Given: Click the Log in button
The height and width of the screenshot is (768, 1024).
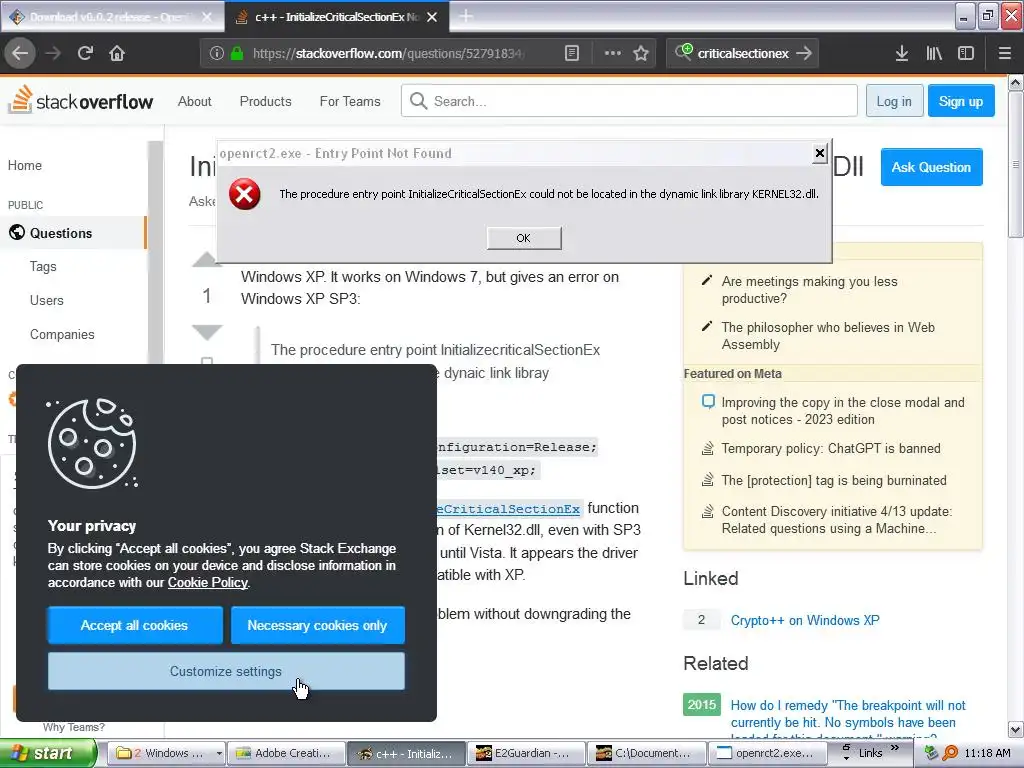Looking at the screenshot, I should tap(893, 101).
